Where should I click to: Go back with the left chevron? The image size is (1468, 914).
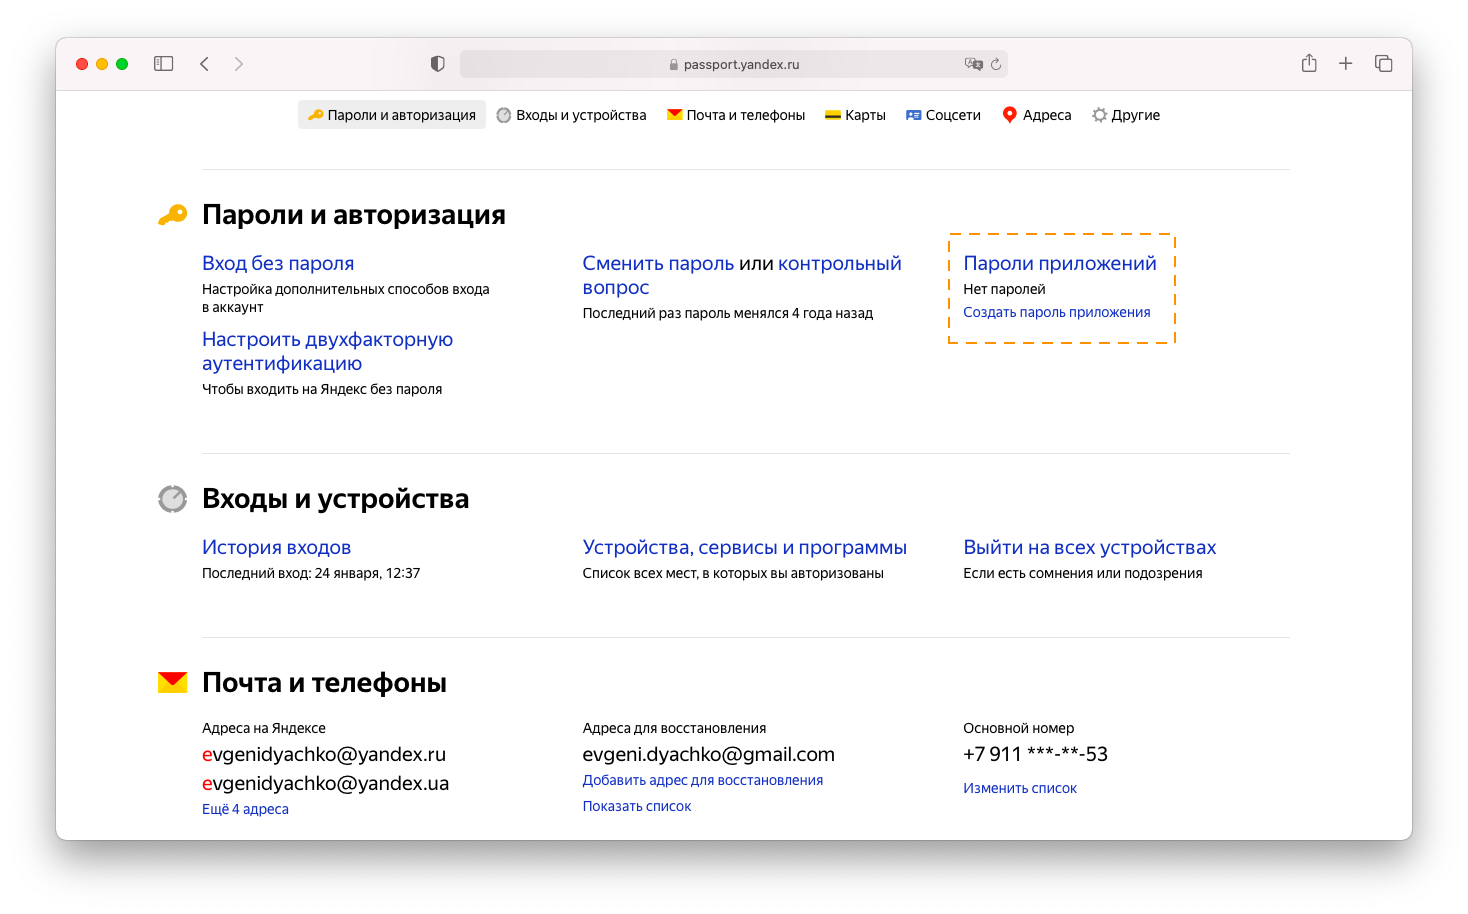[x=204, y=64]
